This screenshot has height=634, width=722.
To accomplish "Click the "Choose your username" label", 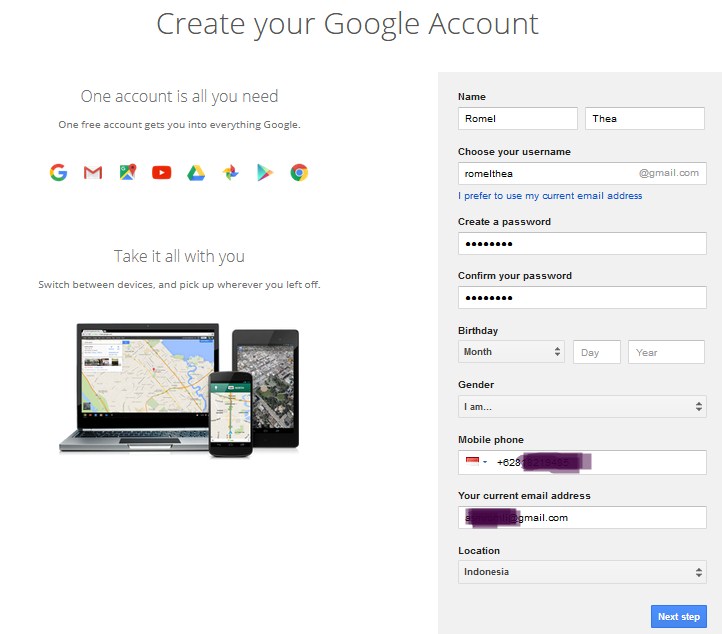I will pyautogui.click(x=514, y=151).
